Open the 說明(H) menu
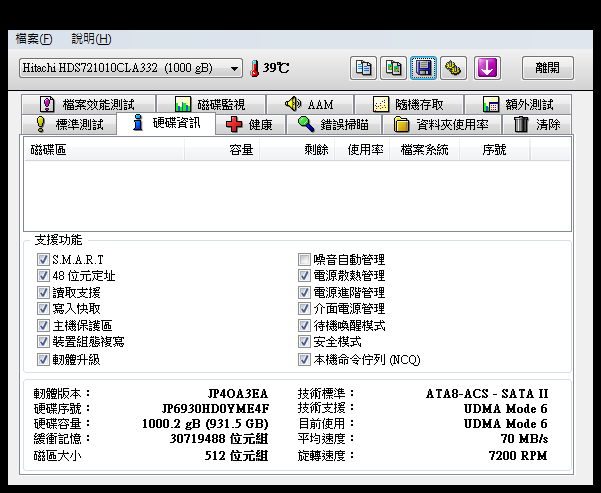601x493 pixels. (91, 39)
